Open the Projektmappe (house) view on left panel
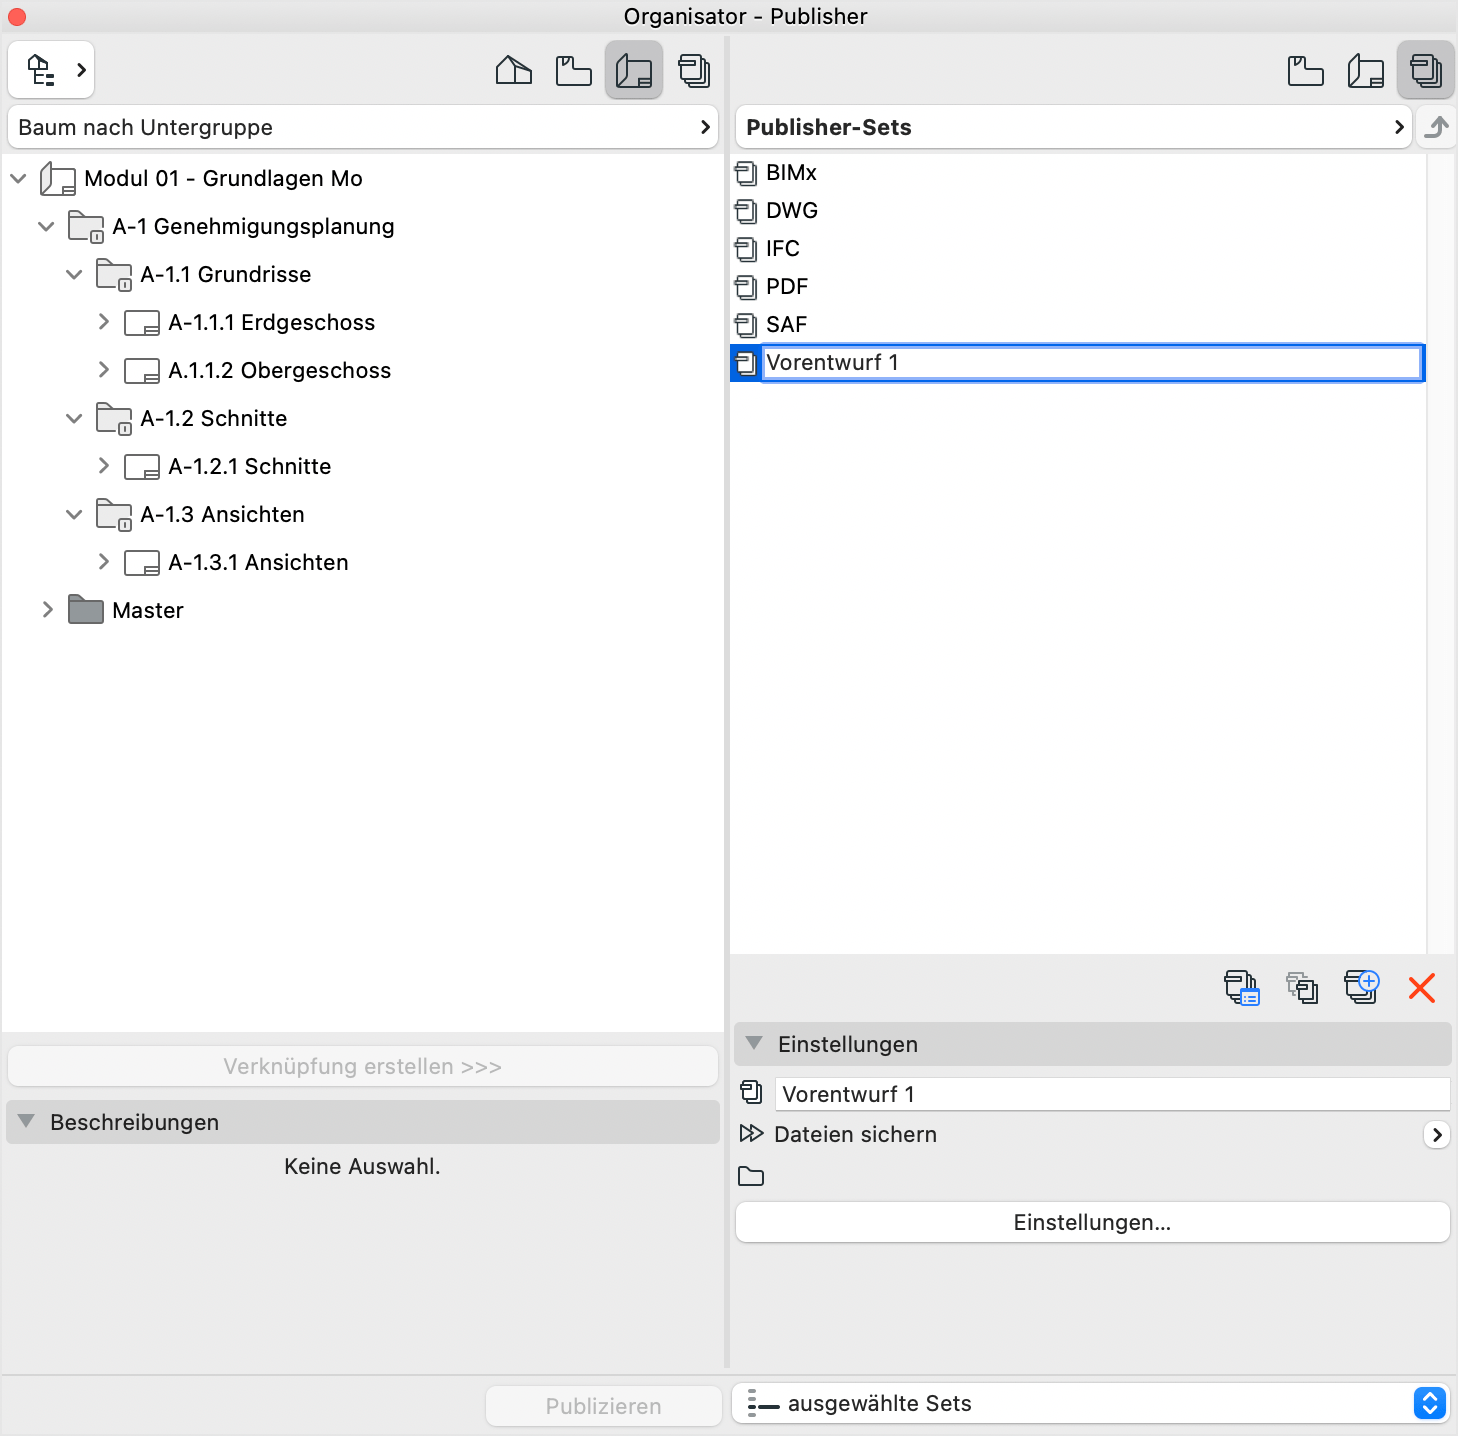The height and width of the screenshot is (1436, 1458). [x=513, y=70]
